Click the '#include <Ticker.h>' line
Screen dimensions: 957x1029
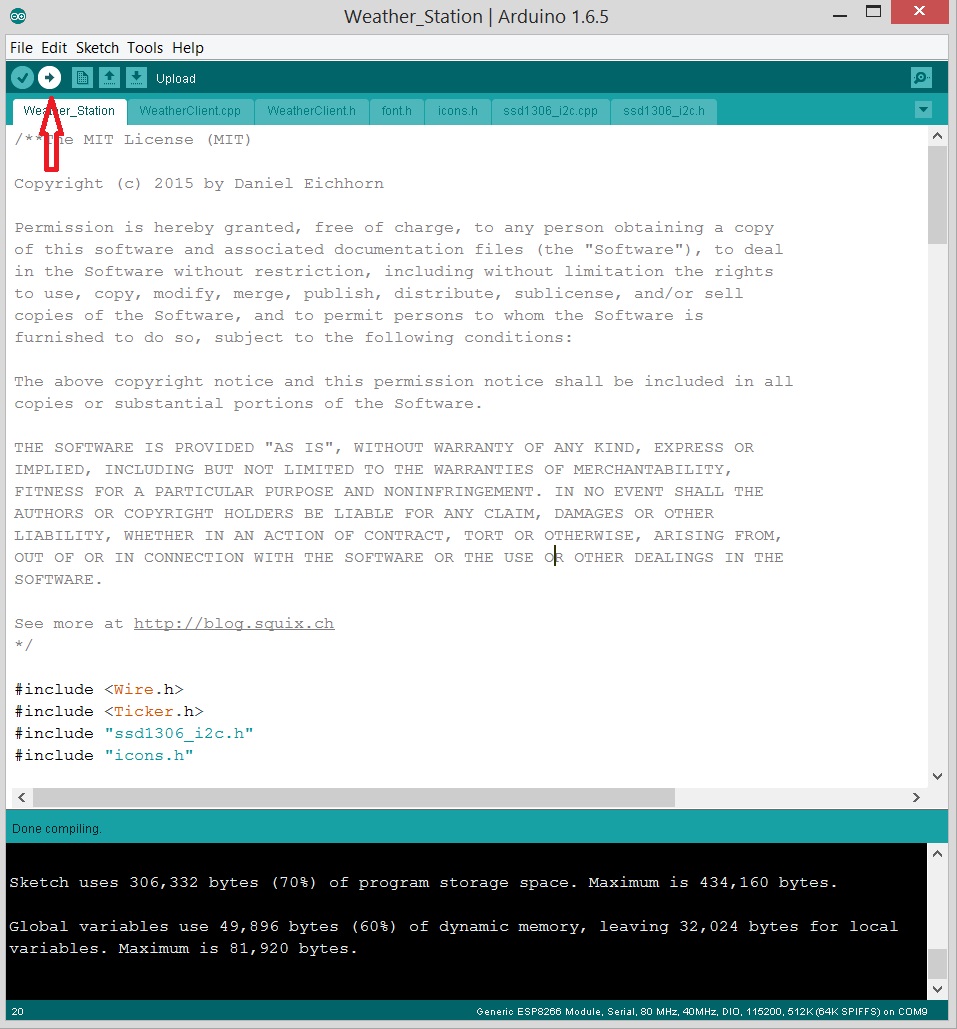coord(109,711)
